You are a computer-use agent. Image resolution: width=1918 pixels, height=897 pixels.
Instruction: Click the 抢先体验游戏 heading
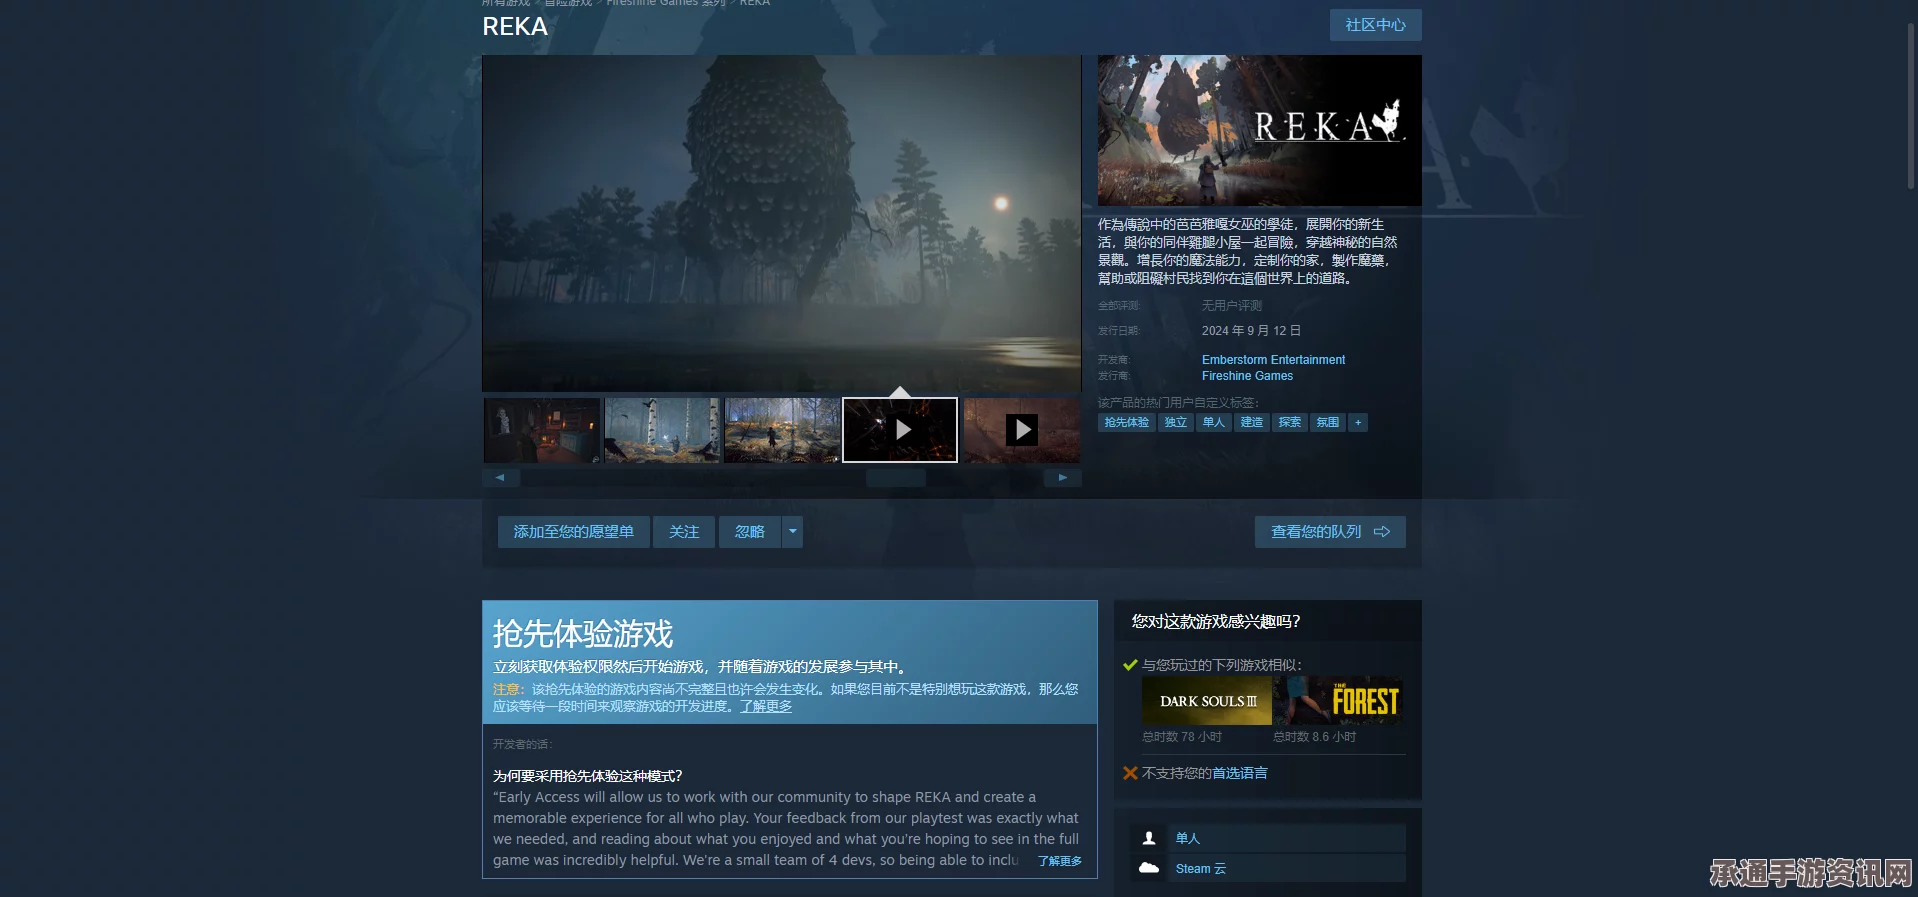(x=583, y=633)
